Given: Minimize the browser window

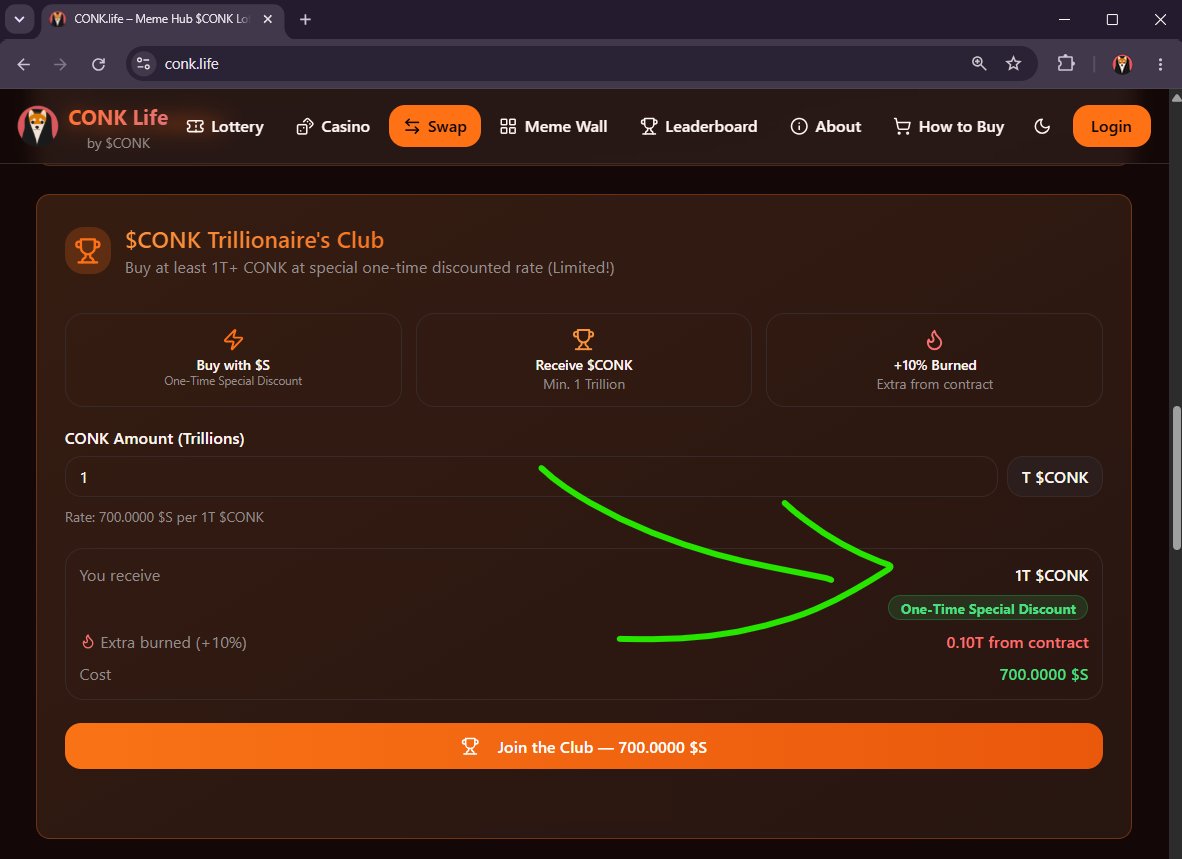Looking at the screenshot, I should tap(1064, 20).
